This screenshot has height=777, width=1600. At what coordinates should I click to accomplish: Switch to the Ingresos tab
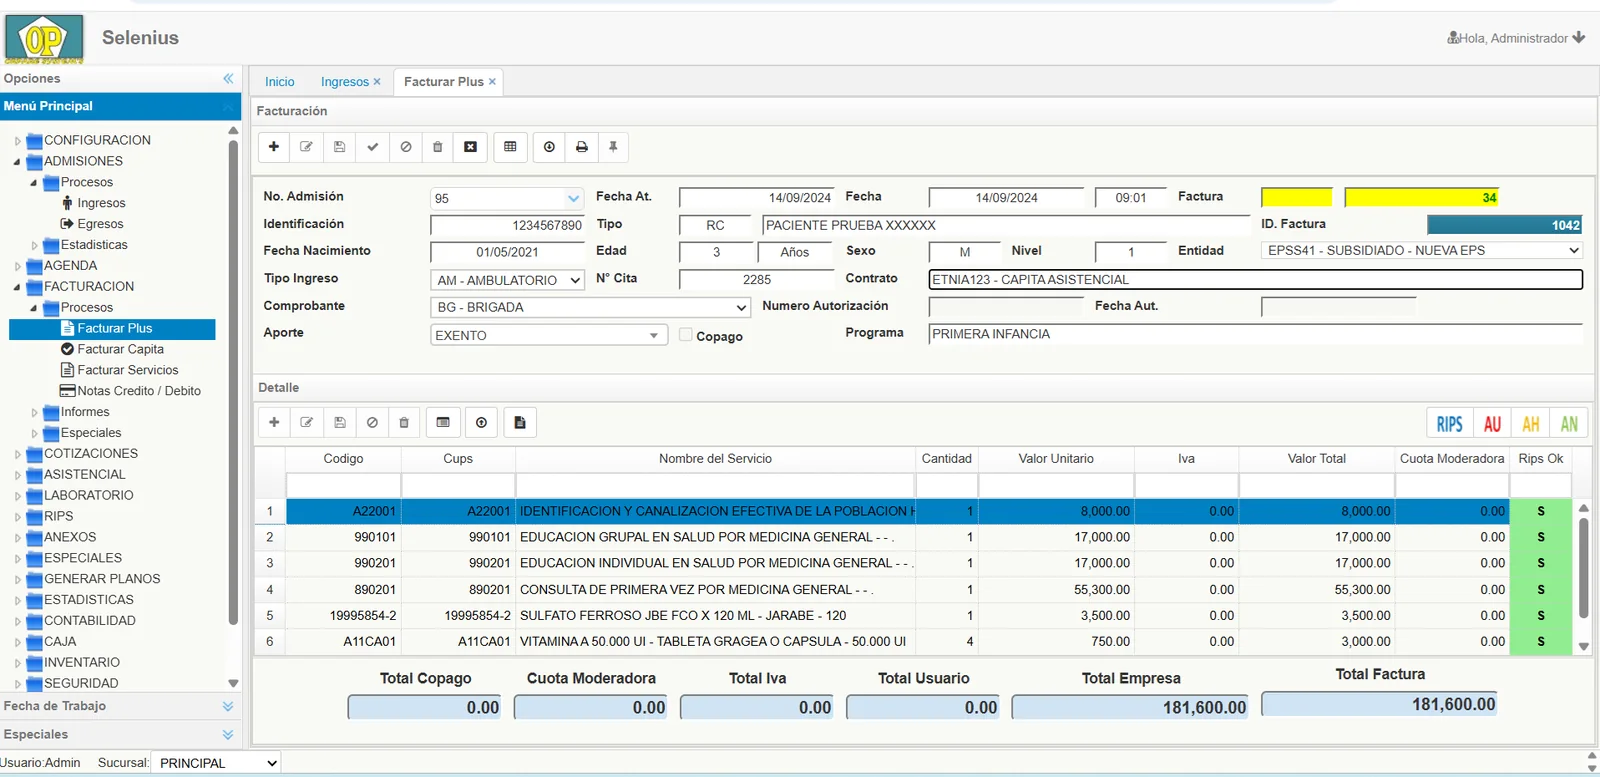pyautogui.click(x=345, y=82)
